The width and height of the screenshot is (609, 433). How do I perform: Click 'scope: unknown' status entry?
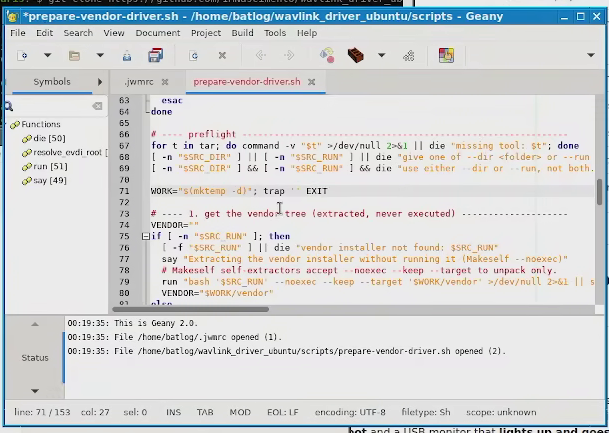click(501, 412)
